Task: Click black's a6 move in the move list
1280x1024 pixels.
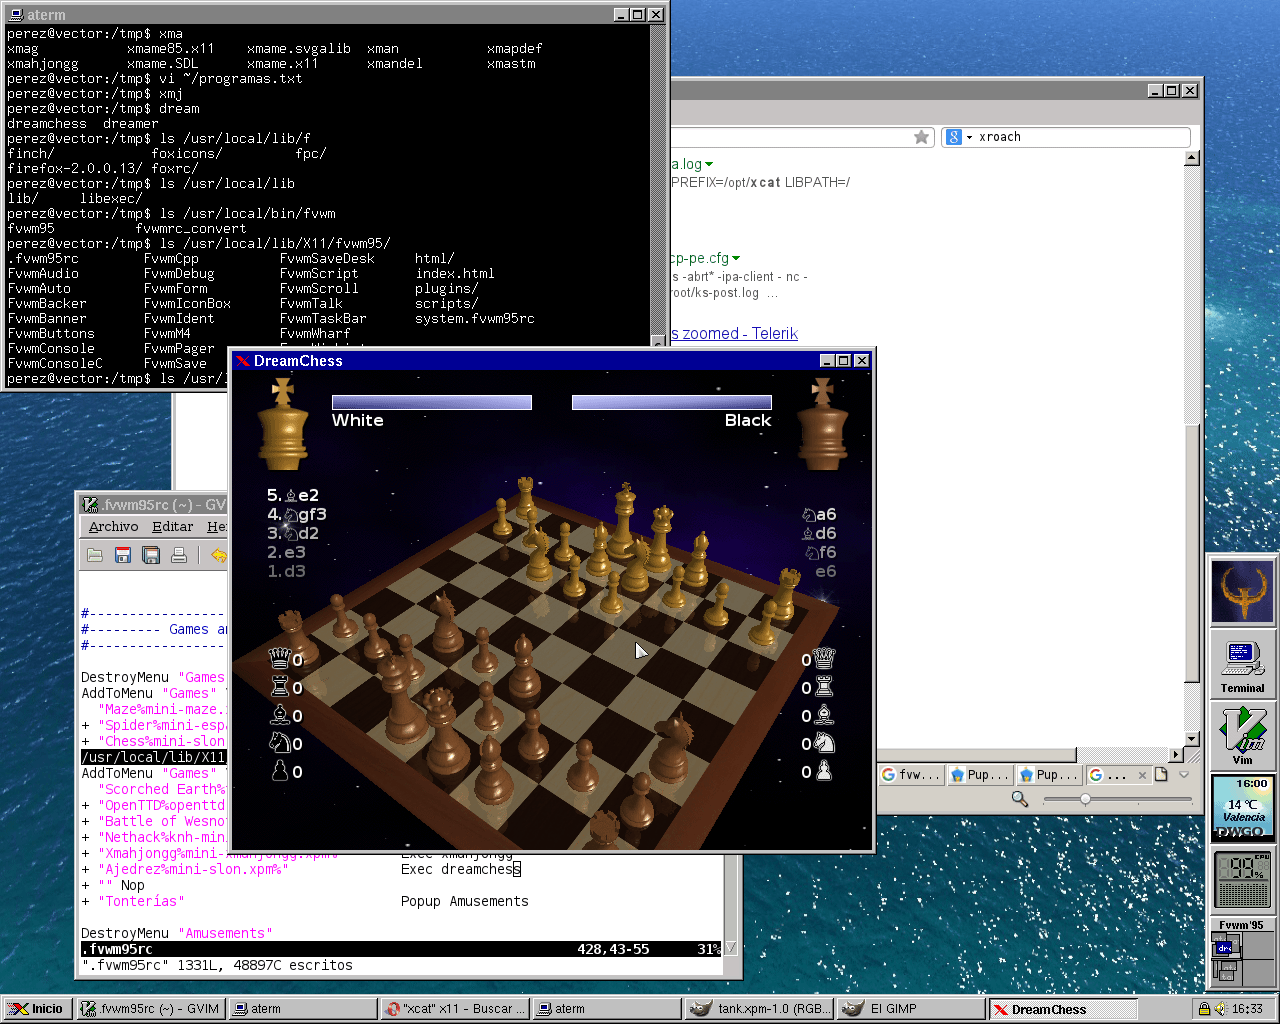Action: tap(819, 514)
